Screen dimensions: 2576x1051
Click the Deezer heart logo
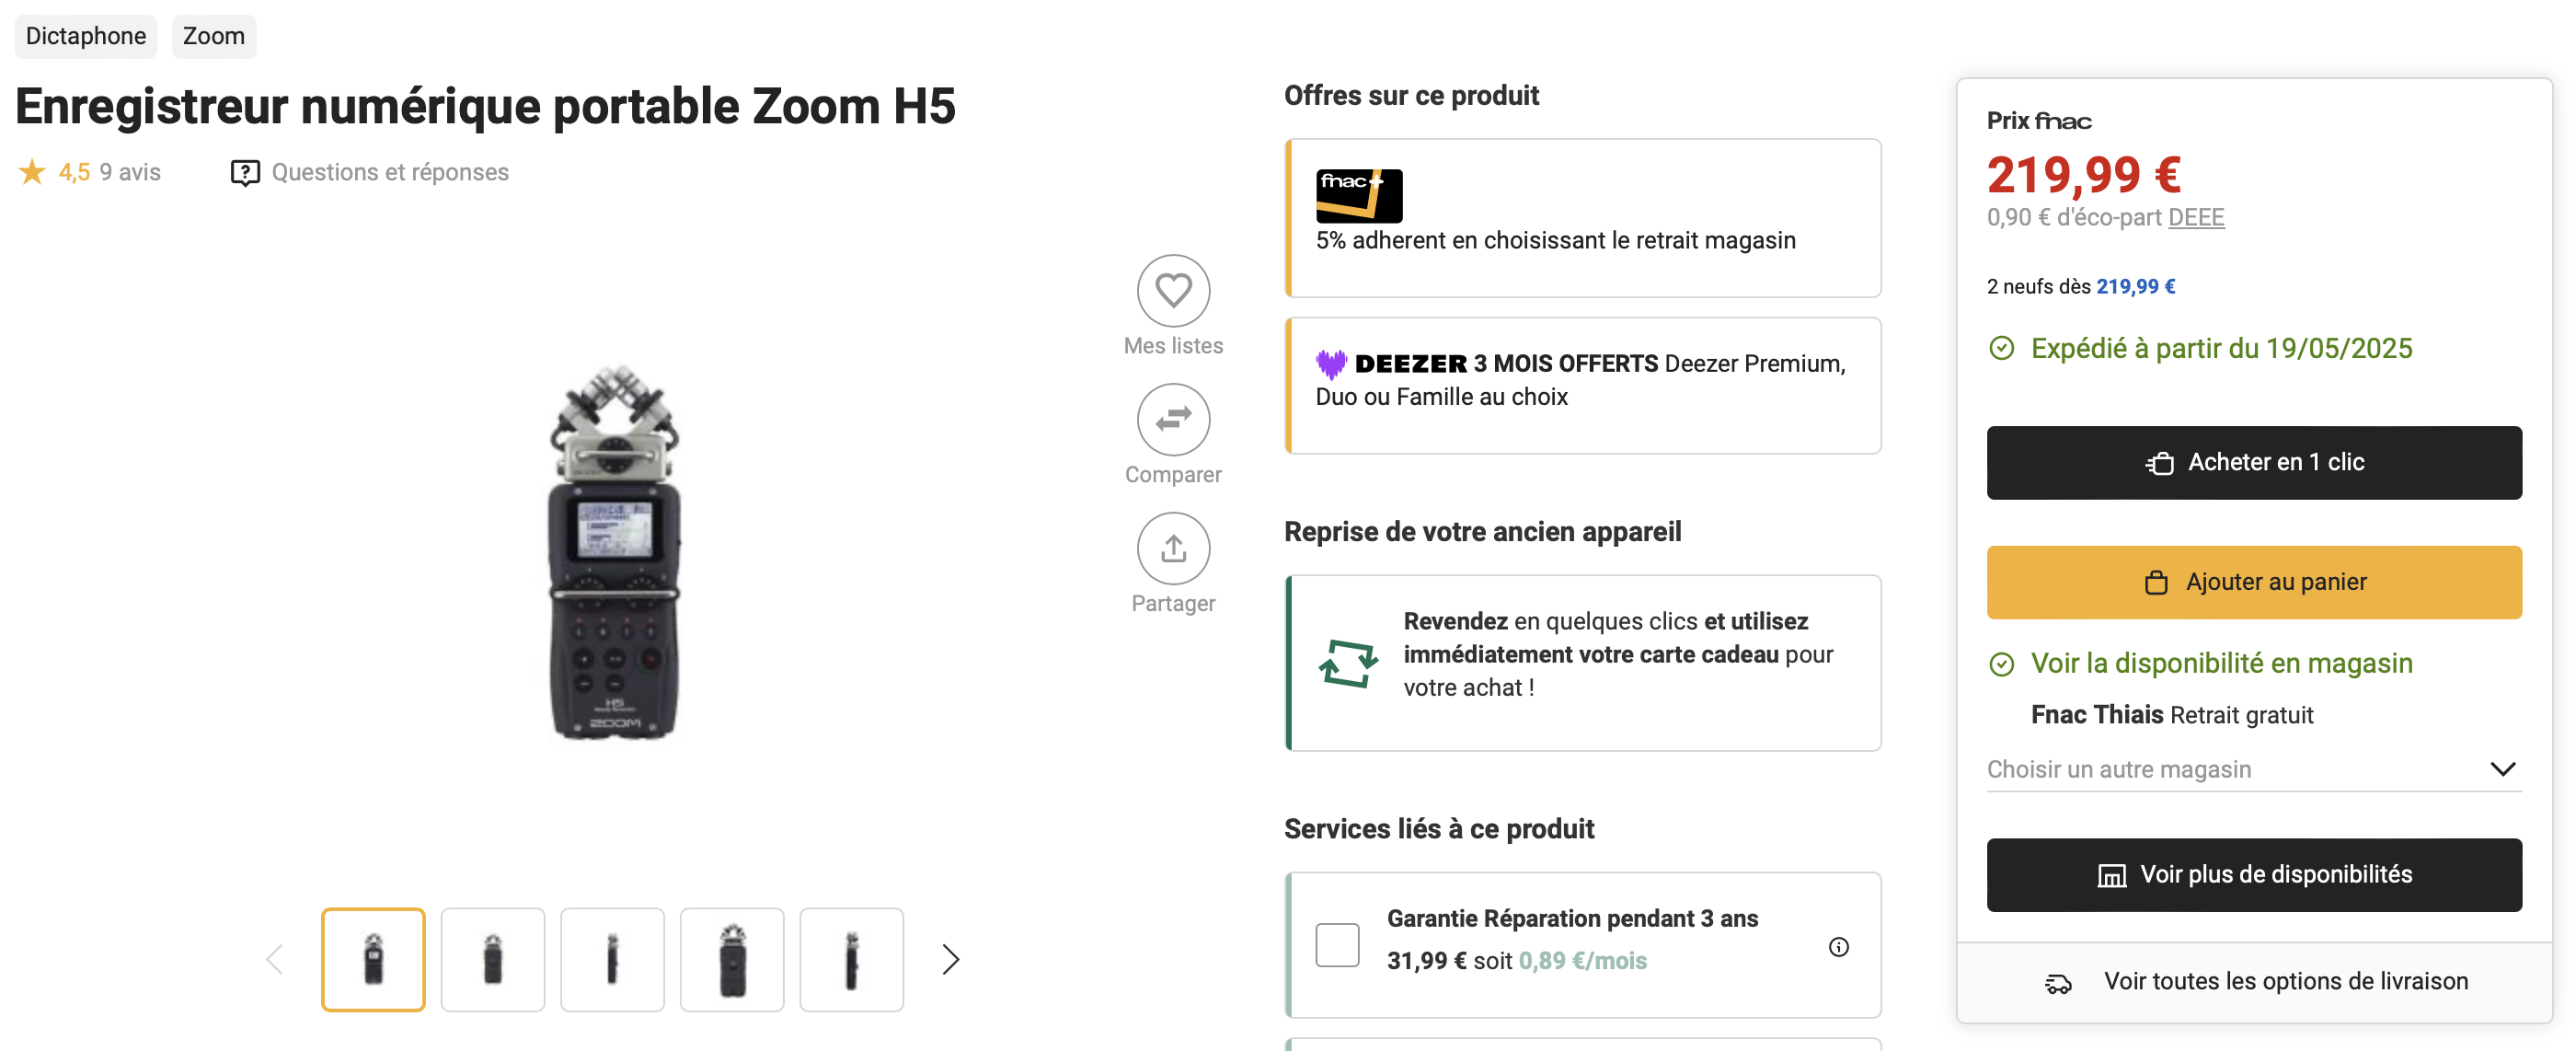pyautogui.click(x=1331, y=364)
